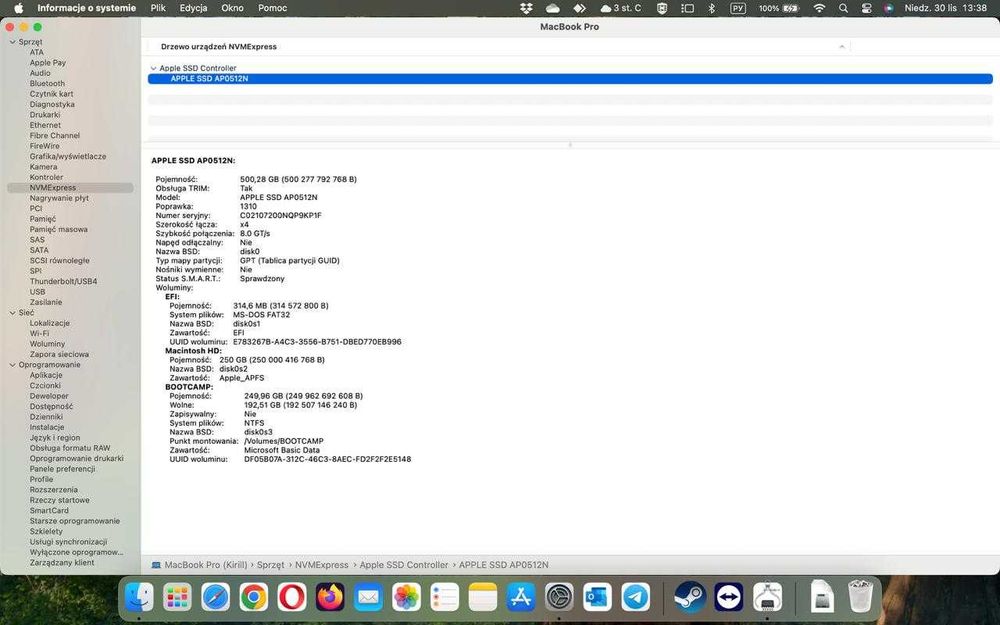
Task: Open Launchpad in the Dock
Action: point(177,598)
